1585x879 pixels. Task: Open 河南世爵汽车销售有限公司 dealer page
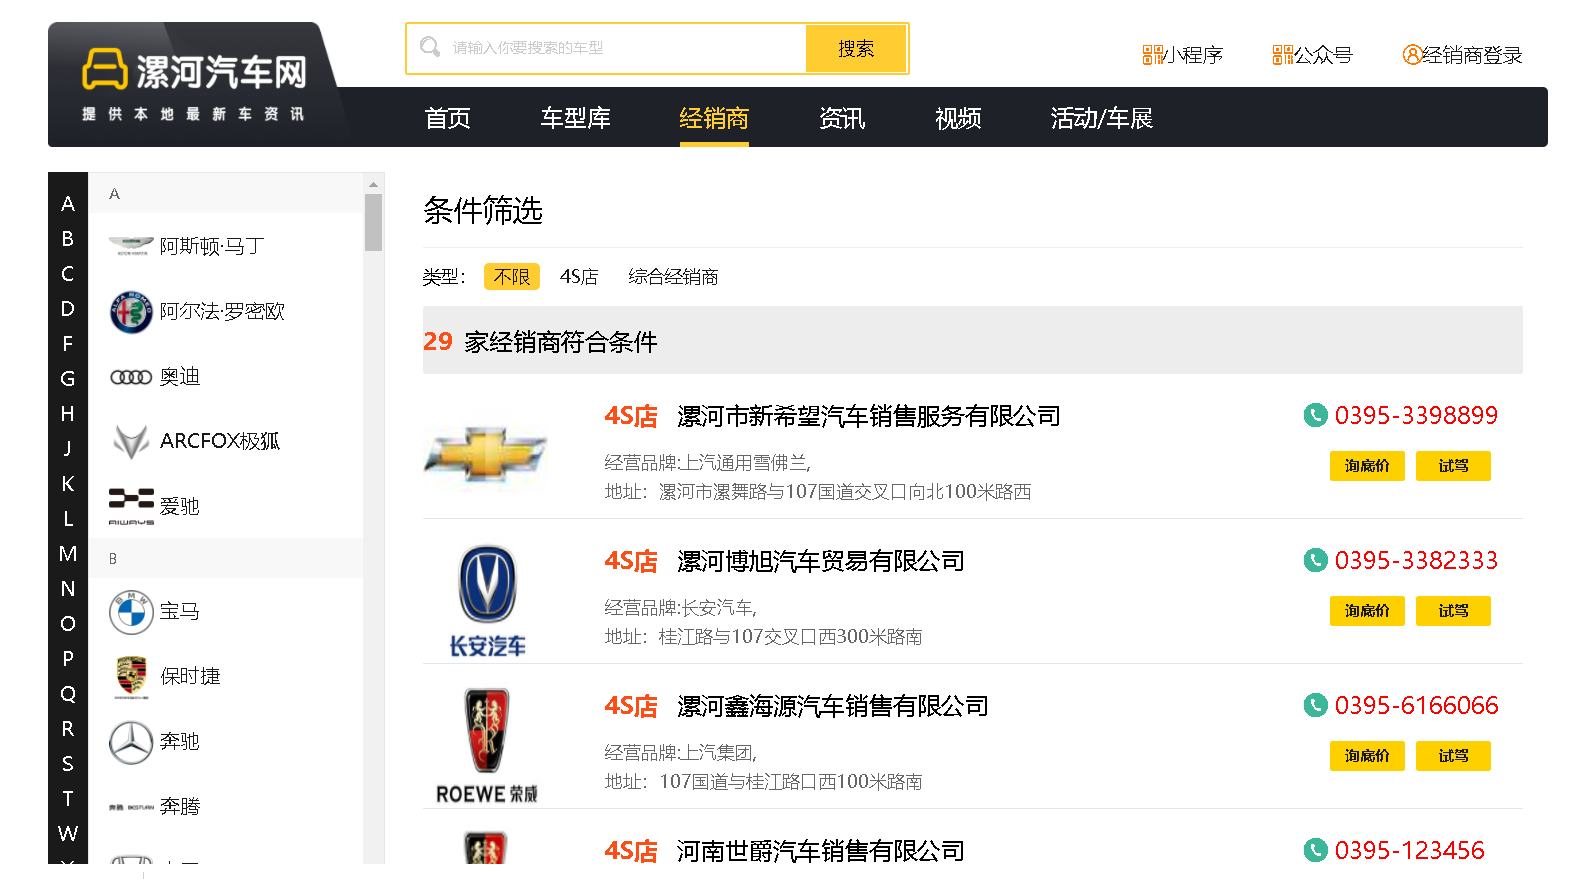coord(820,851)
